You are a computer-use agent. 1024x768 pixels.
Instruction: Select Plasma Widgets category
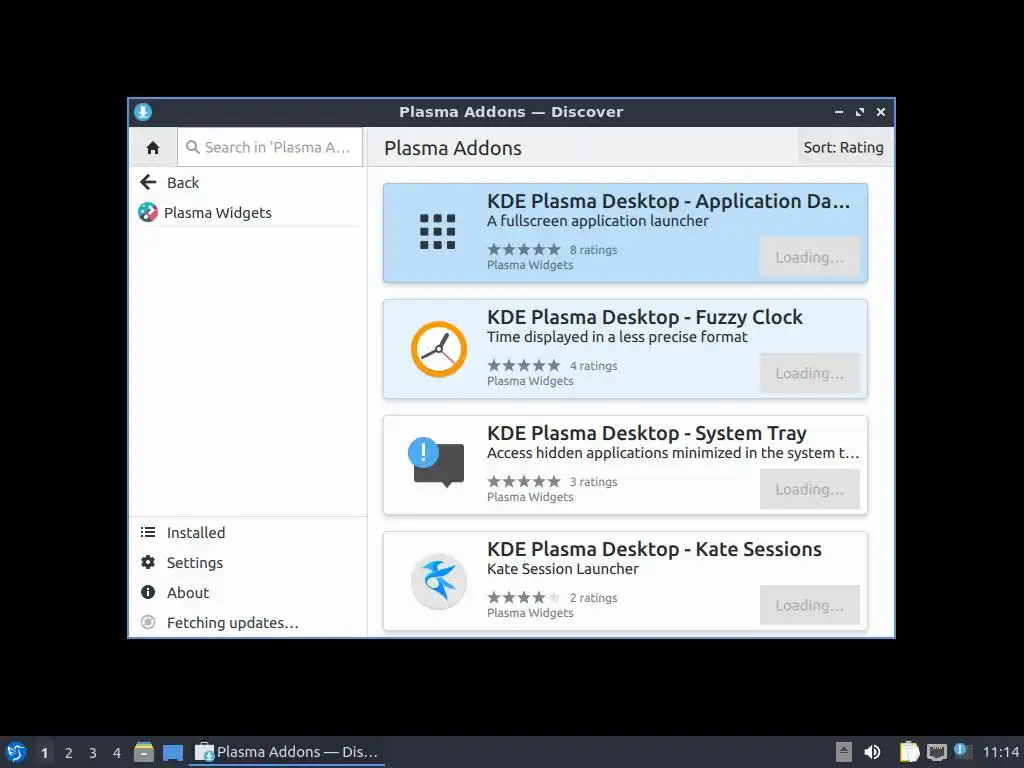pyautogui.click(x=248, y=213)
